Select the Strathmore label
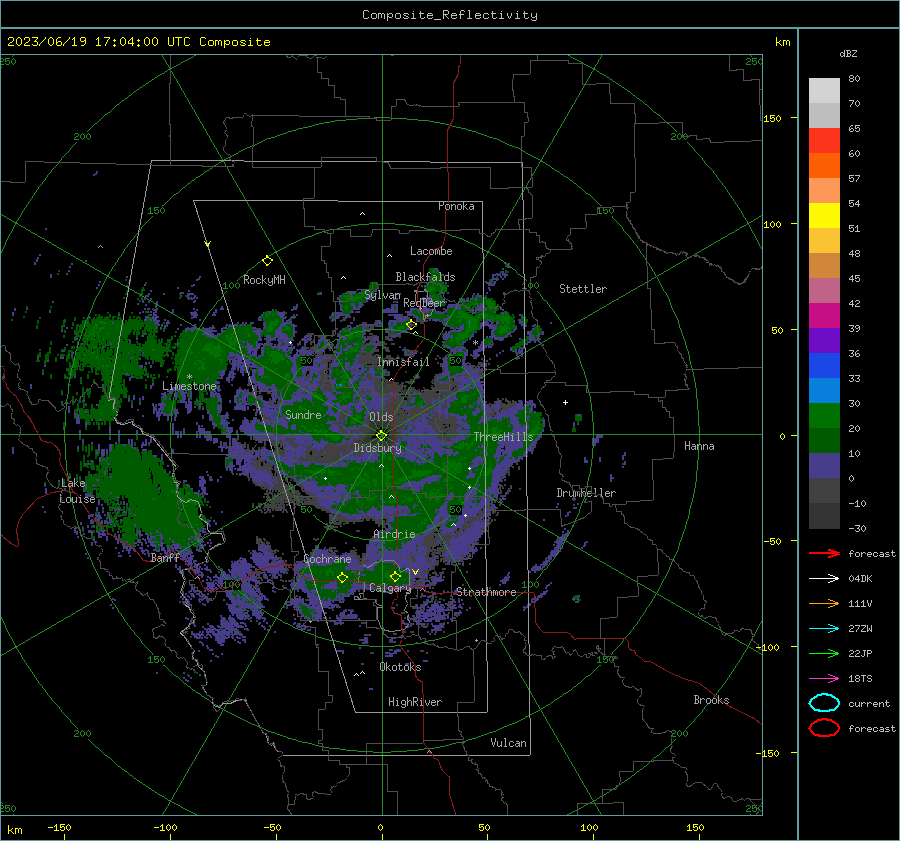 pyautogui.click(x=486, y=592)
